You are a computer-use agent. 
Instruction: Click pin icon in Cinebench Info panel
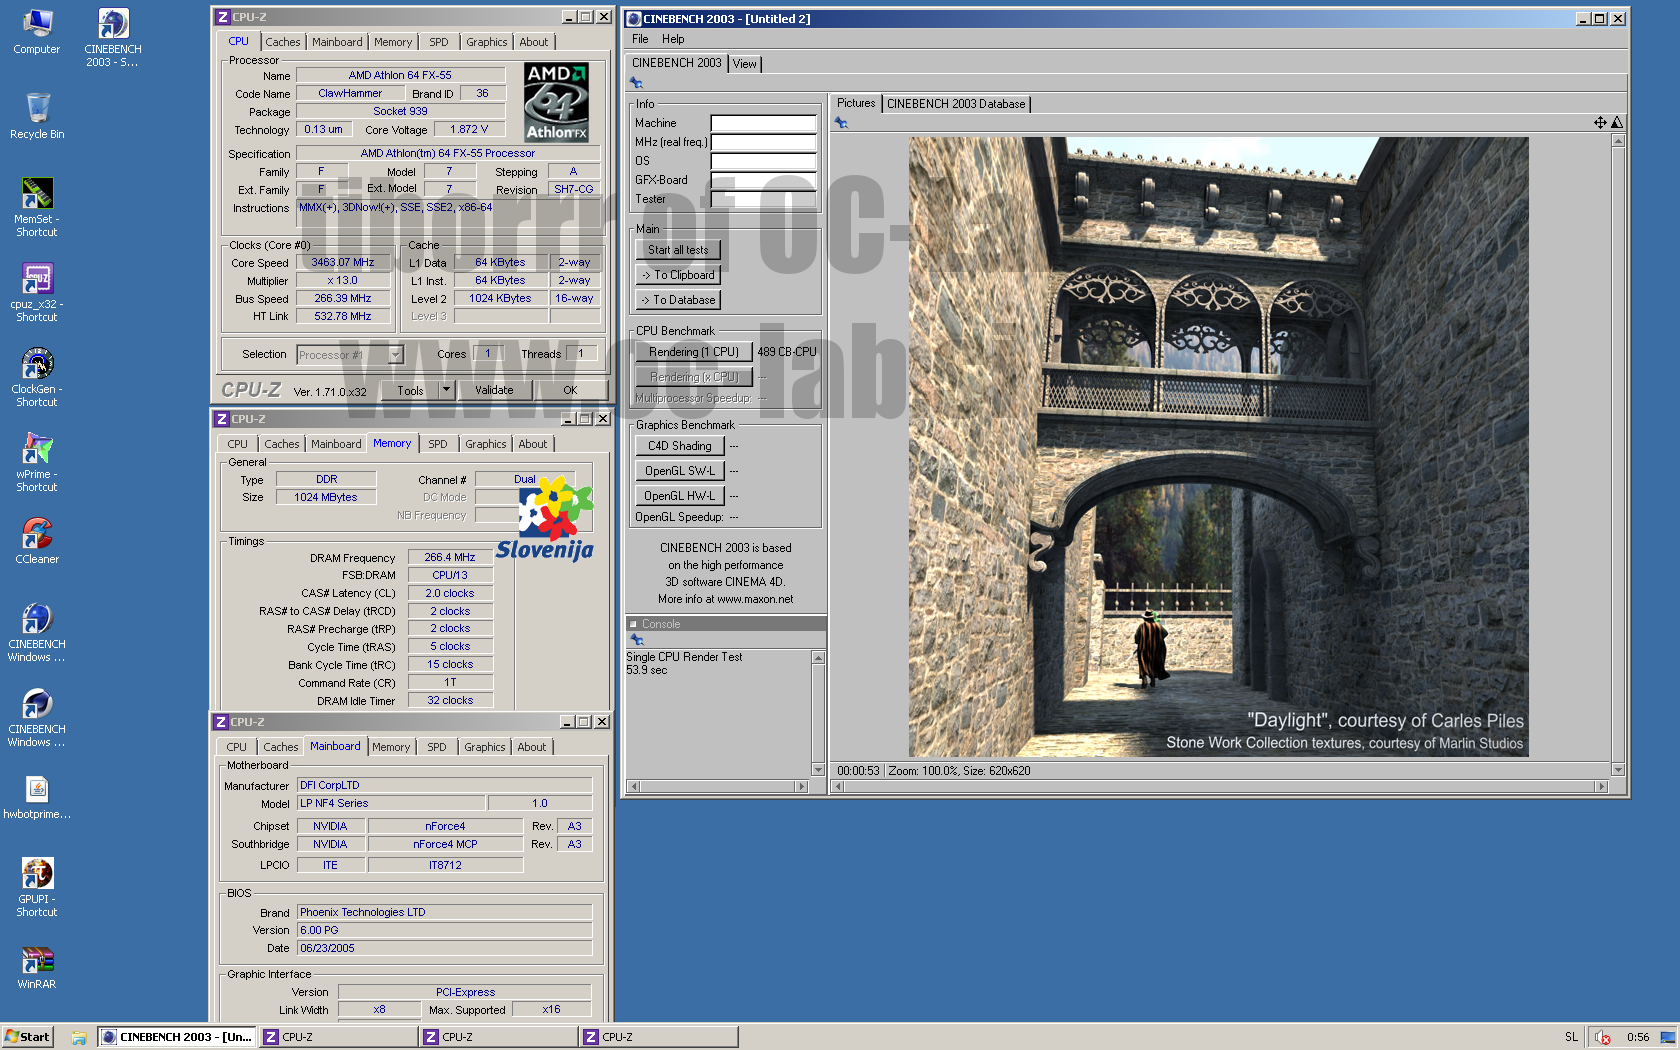click(636, 83)
